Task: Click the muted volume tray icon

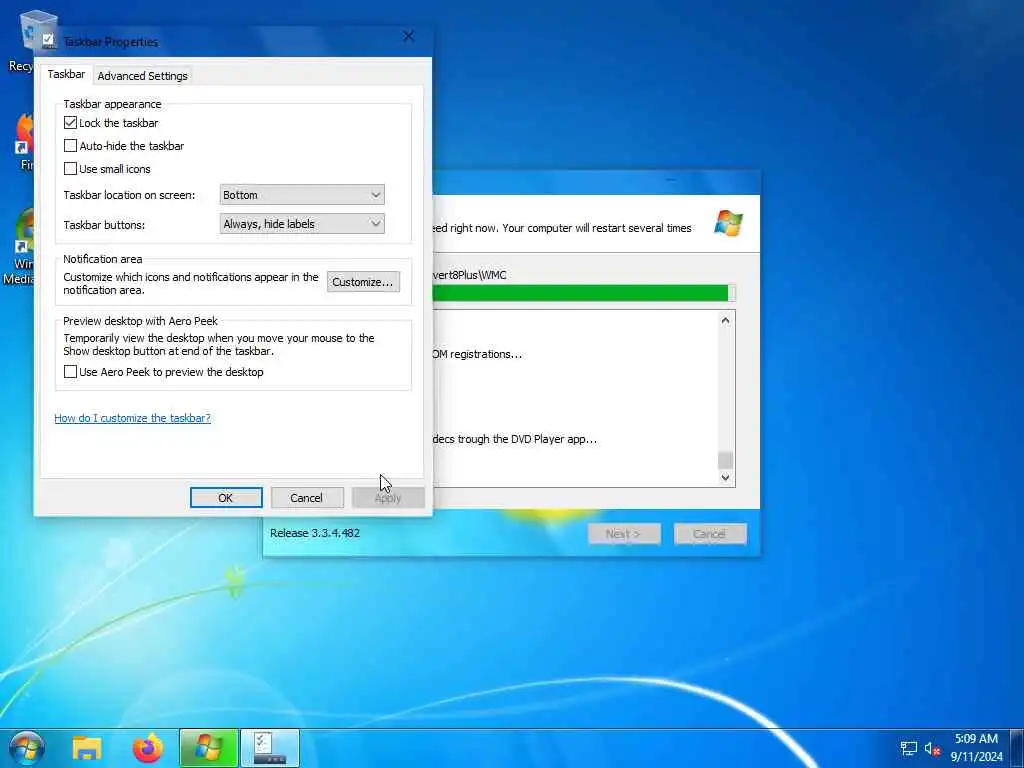Action: point(932,749)
